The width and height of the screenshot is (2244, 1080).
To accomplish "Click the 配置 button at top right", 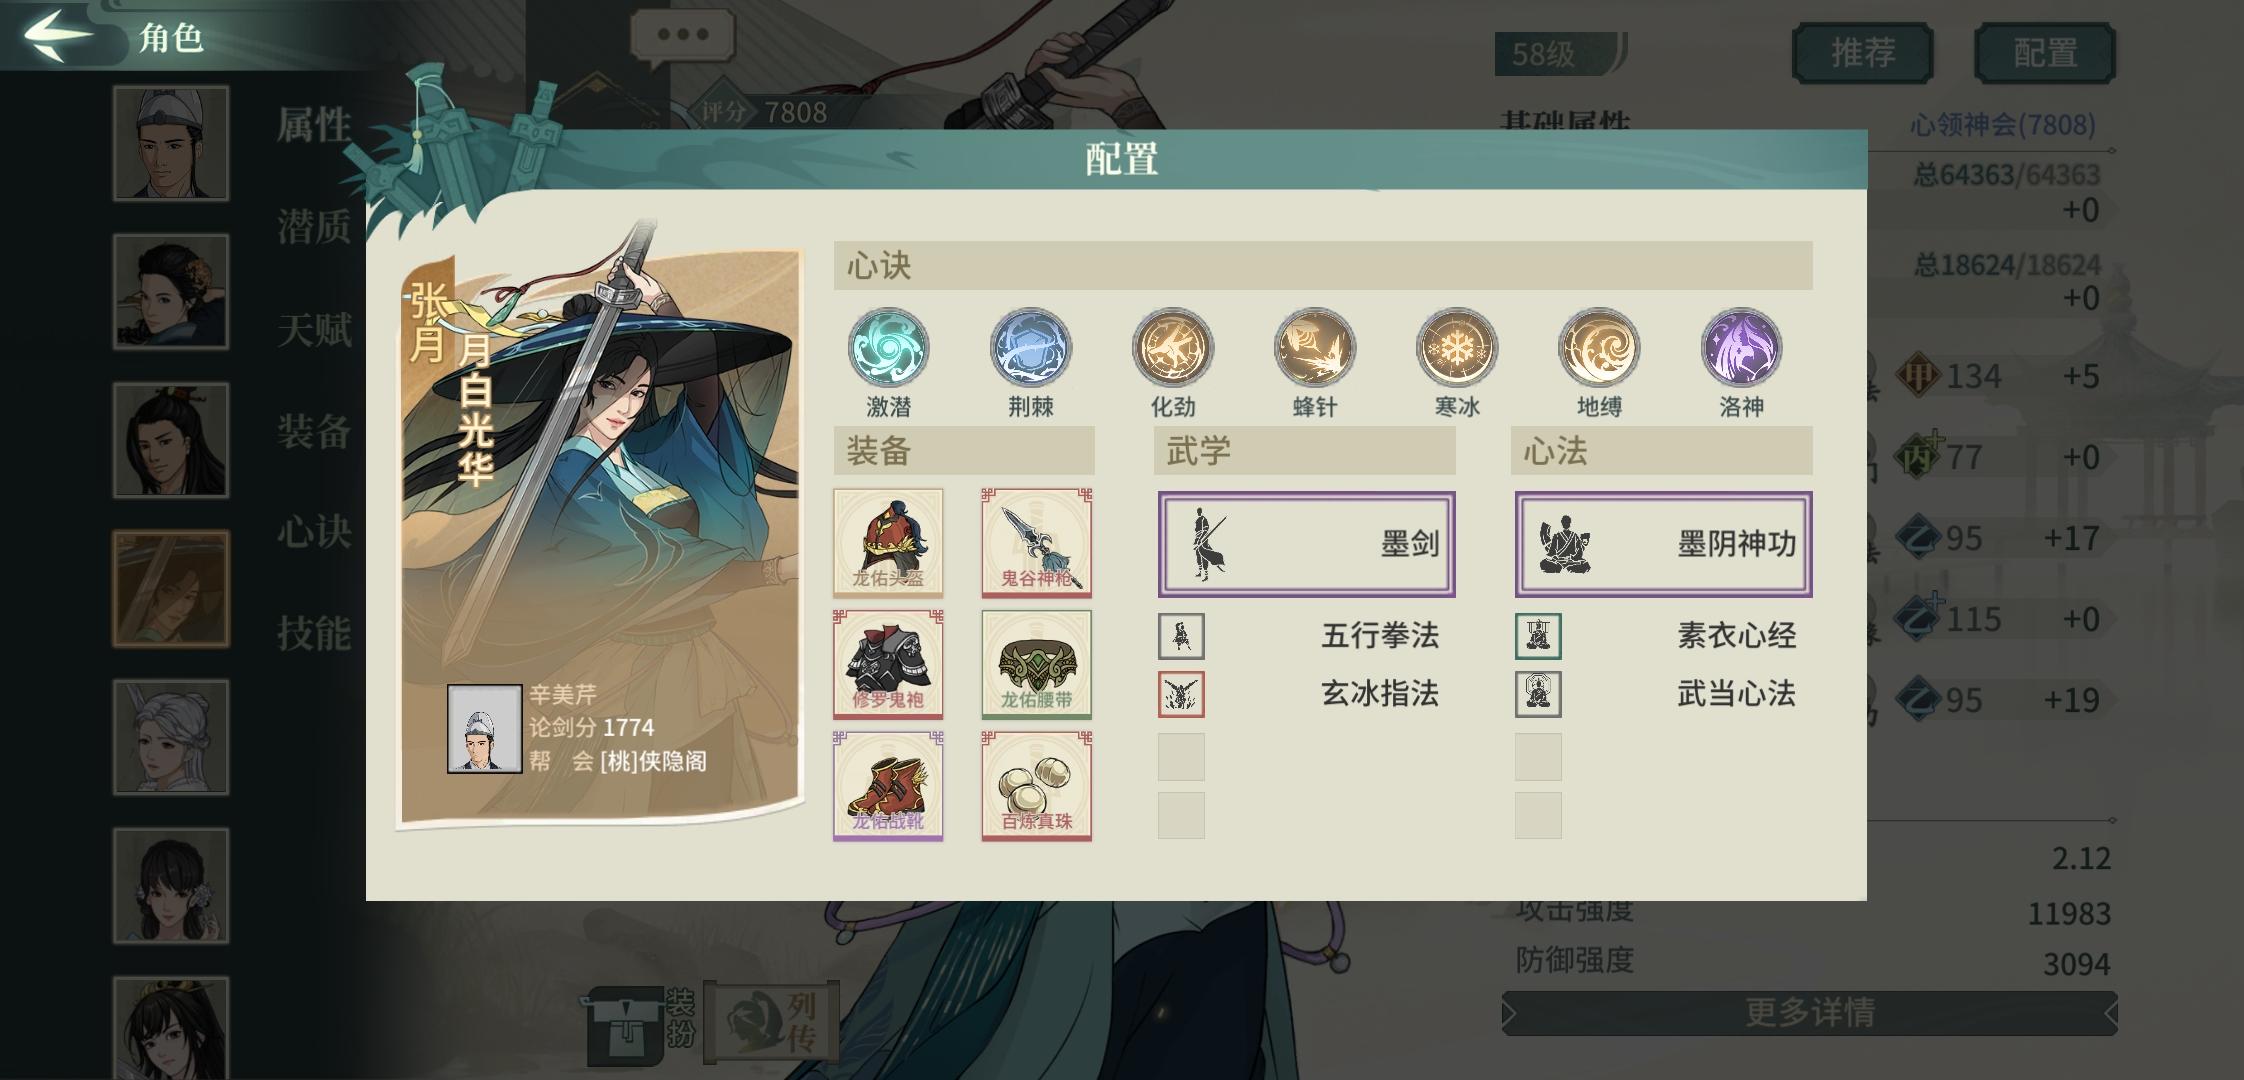I will click(2045, 53).
